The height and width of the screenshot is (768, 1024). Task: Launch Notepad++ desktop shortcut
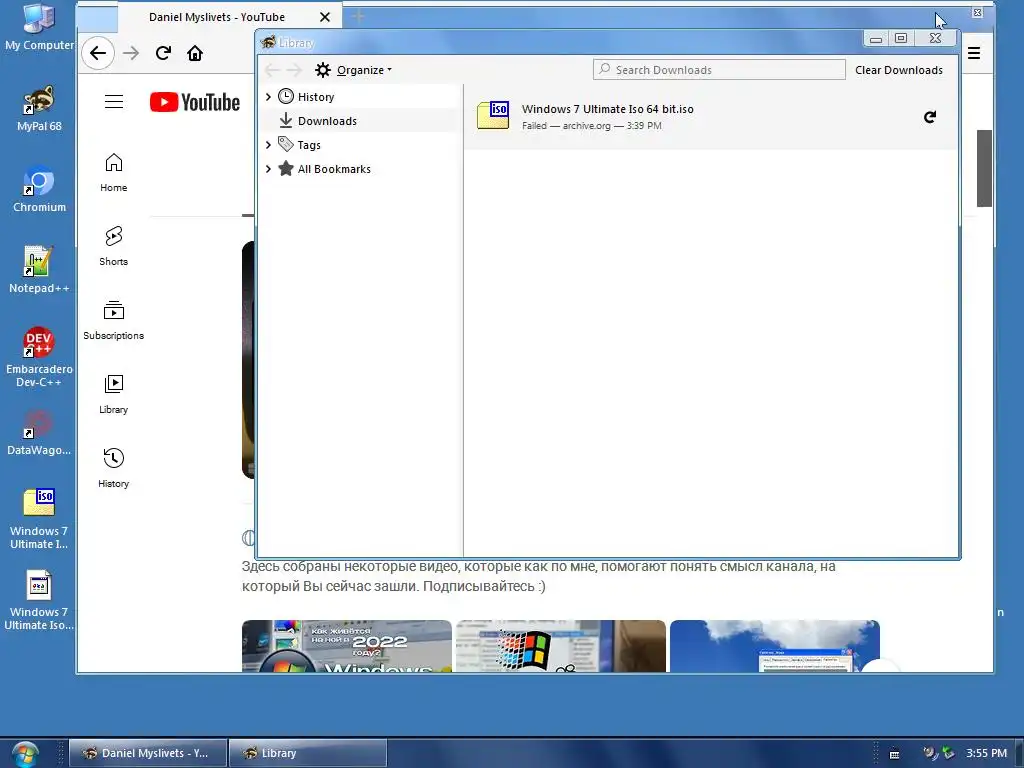[x=39, y=270]
